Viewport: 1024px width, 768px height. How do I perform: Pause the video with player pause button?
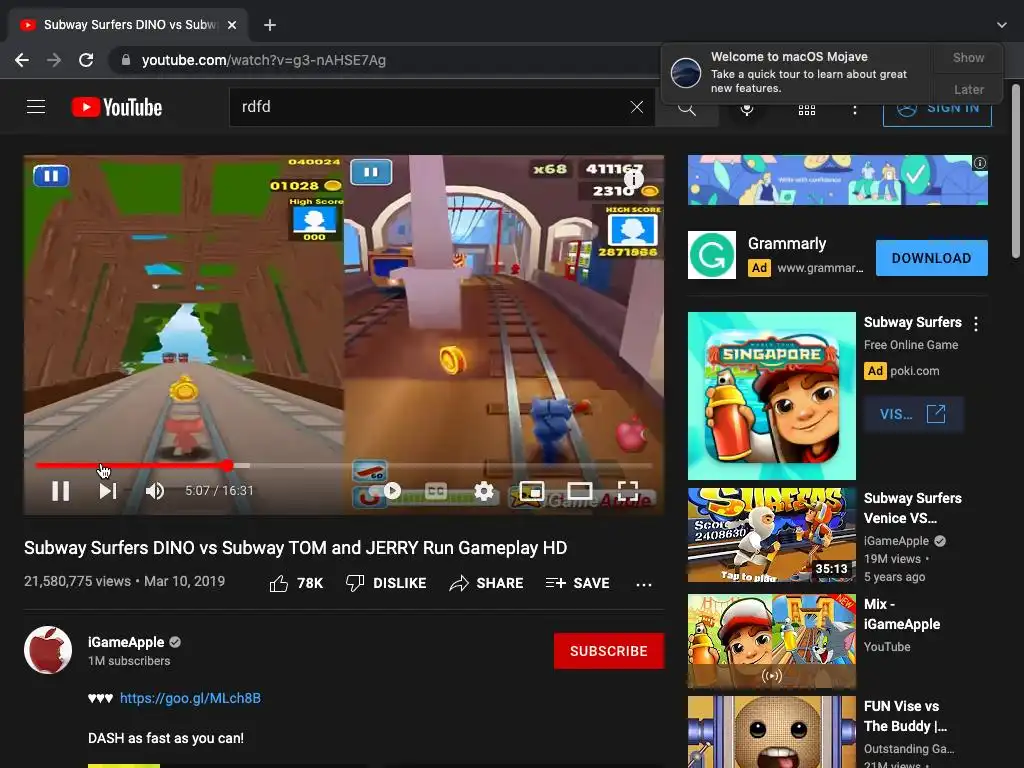point(60,490)
